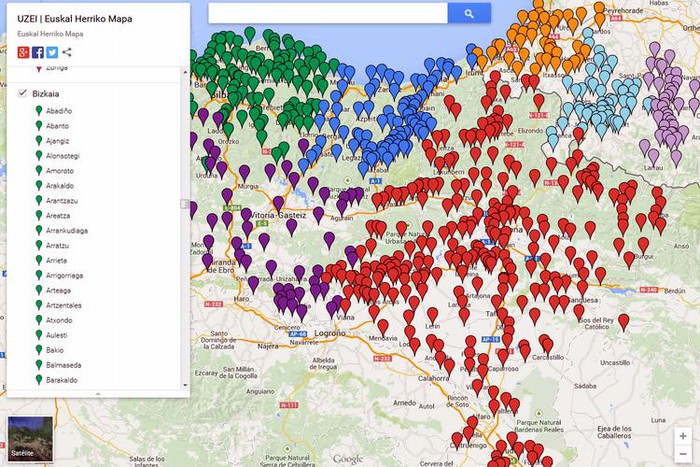The image size is (700, 467).
Task: Select Arrankudiaga in the list
Action: (67, 230)
